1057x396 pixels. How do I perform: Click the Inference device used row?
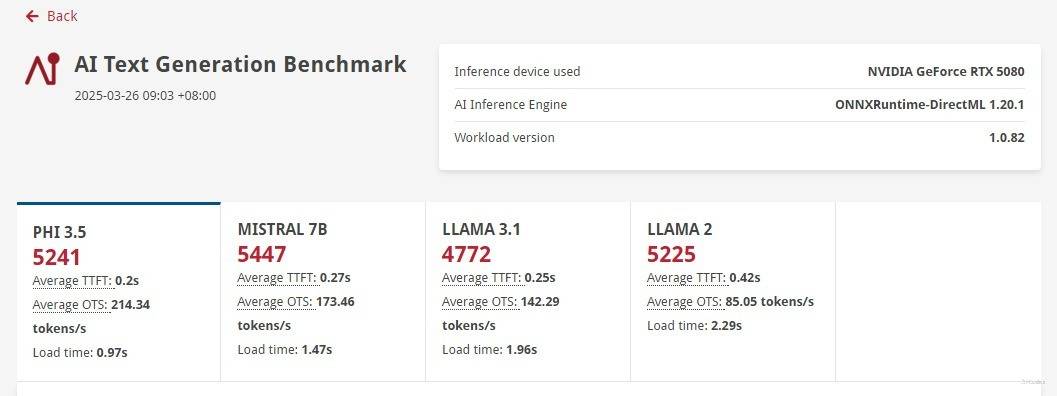[739, 72]
